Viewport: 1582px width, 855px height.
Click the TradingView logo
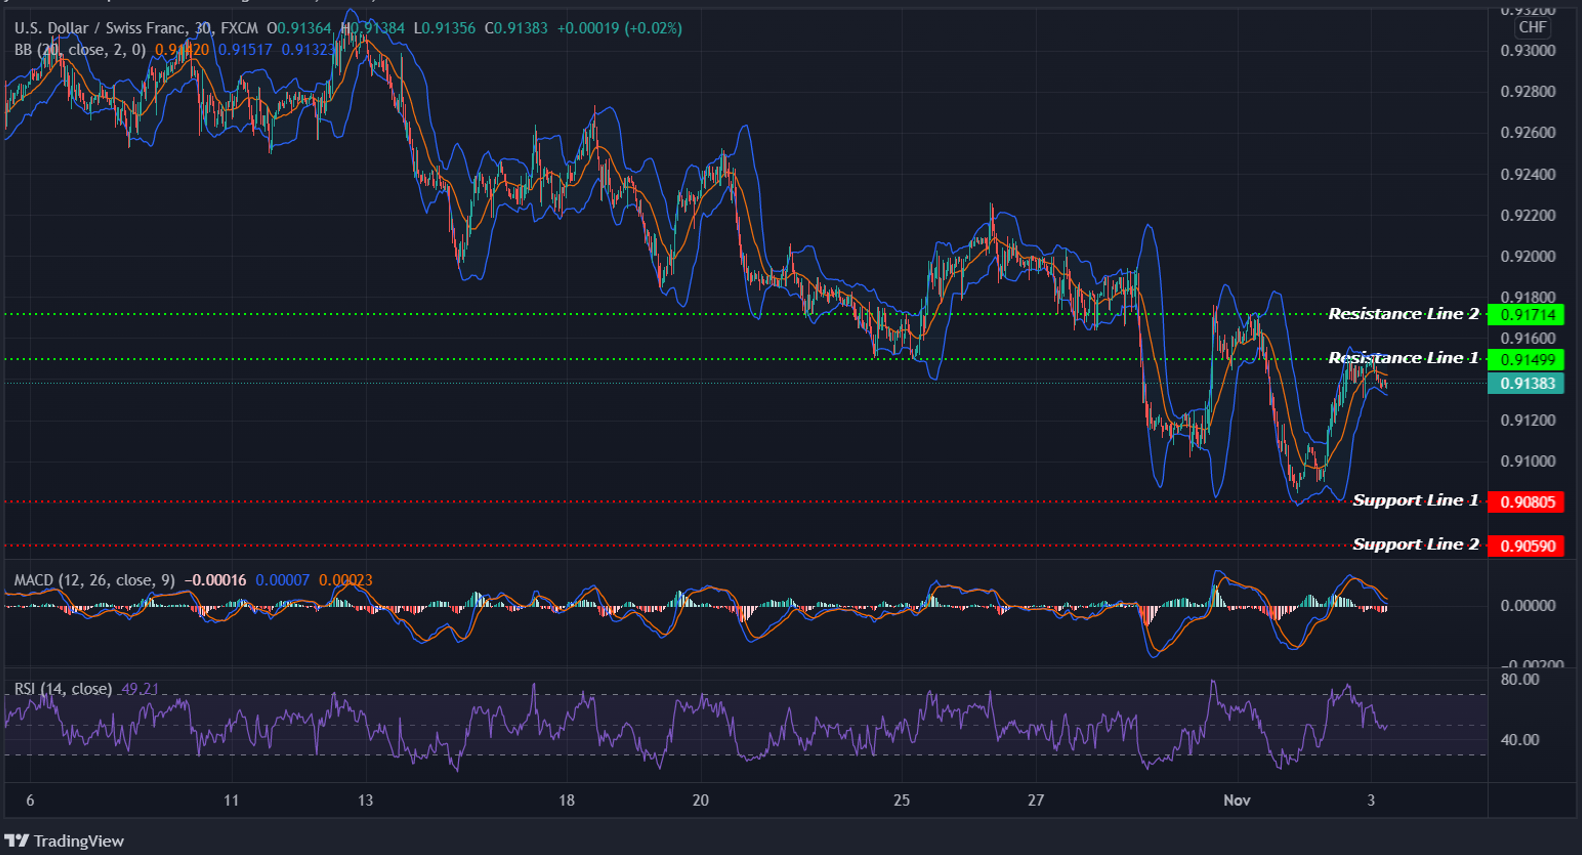pos(64,841)
